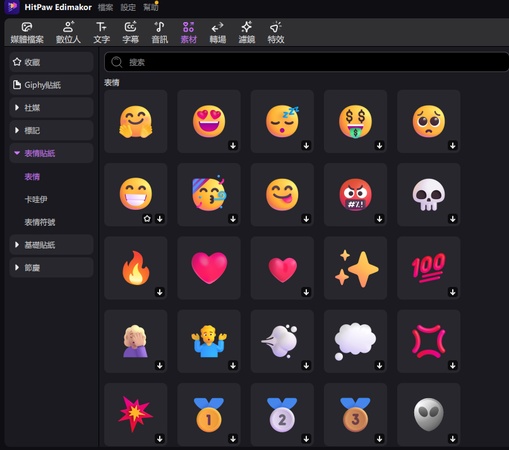
Task: Open the 轉場 transitions tool
Action: pyautogui.click(x=218, y=33)
